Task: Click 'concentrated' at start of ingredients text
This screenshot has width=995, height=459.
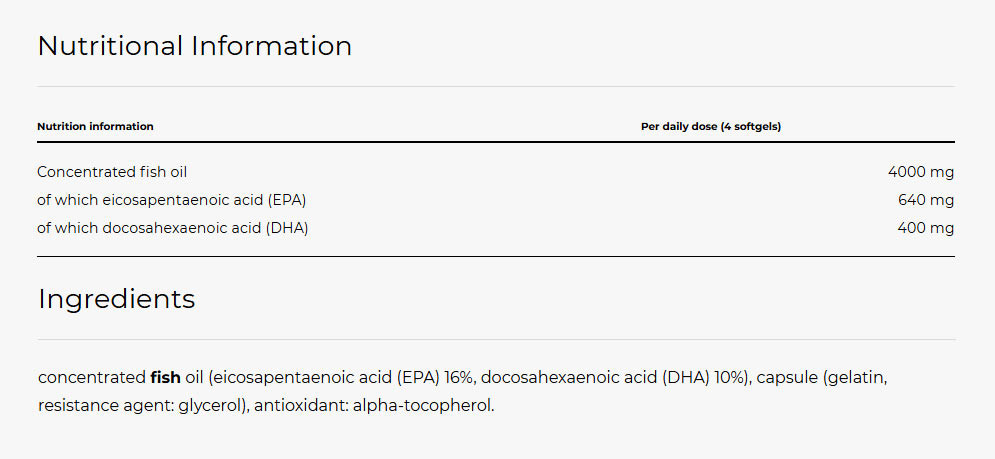Action: (x=92, y=378)
